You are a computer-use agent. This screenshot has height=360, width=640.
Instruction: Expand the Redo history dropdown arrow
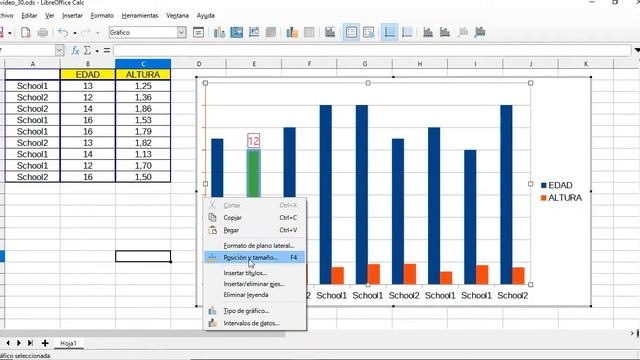click(x=98, y=33)
